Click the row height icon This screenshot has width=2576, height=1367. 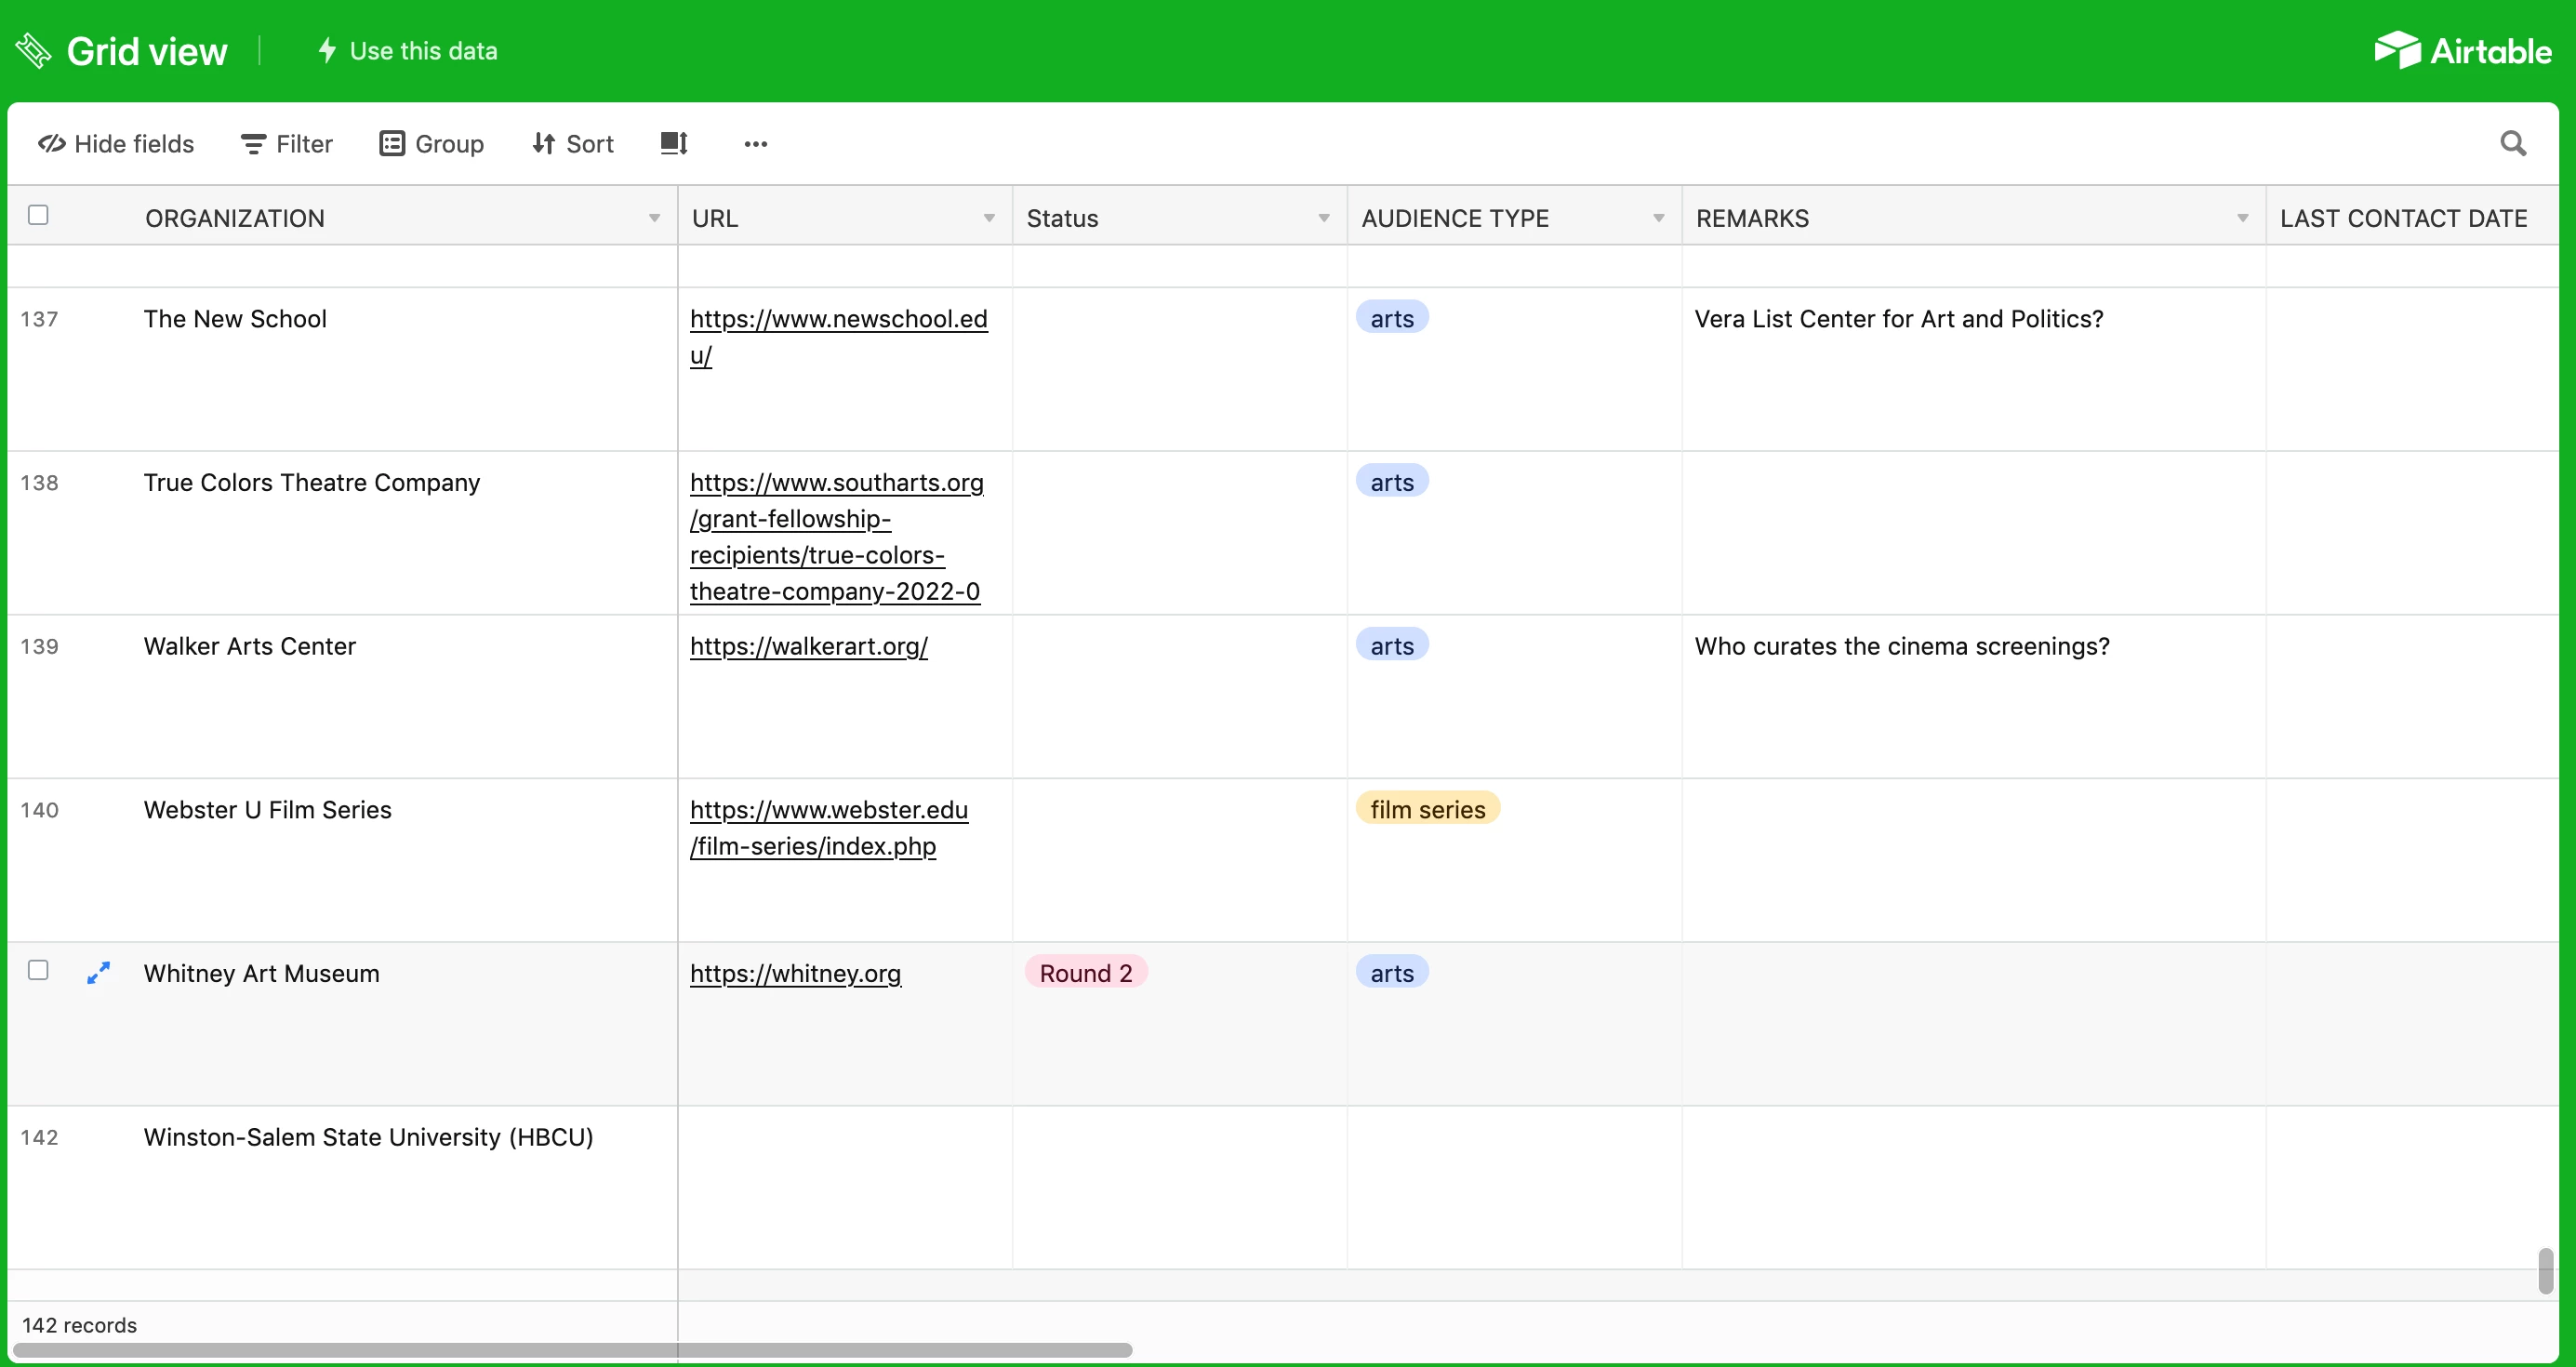[674, 144]
